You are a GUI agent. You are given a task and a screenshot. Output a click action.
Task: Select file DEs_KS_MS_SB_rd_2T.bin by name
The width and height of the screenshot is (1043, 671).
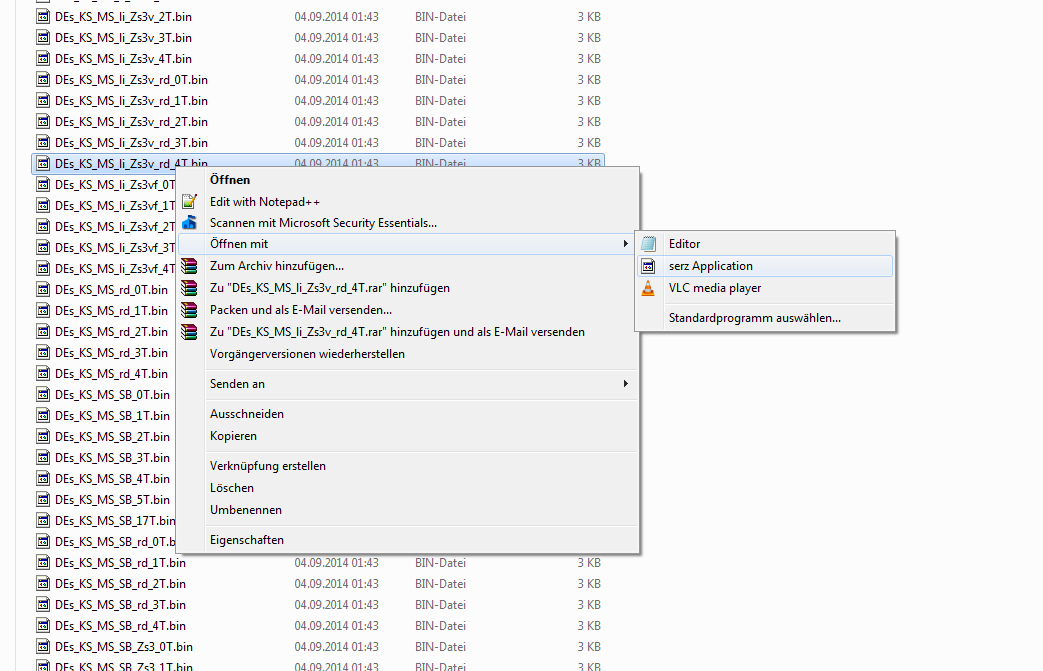pos(120,583)
